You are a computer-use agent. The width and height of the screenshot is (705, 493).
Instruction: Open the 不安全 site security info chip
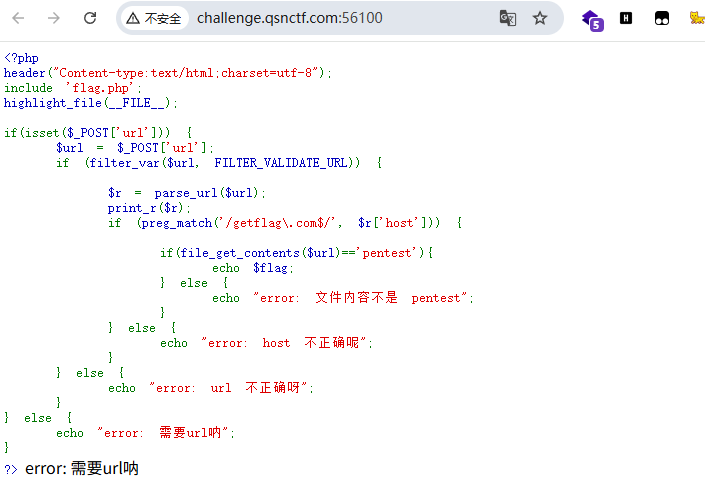(x=154, y=18)
